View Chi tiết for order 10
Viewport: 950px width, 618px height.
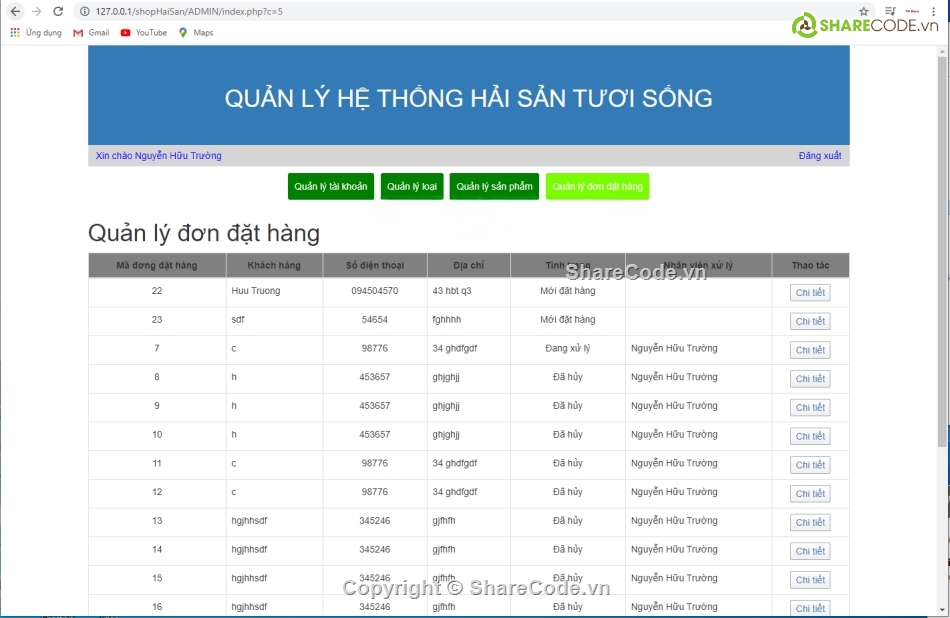coord(810,436)
